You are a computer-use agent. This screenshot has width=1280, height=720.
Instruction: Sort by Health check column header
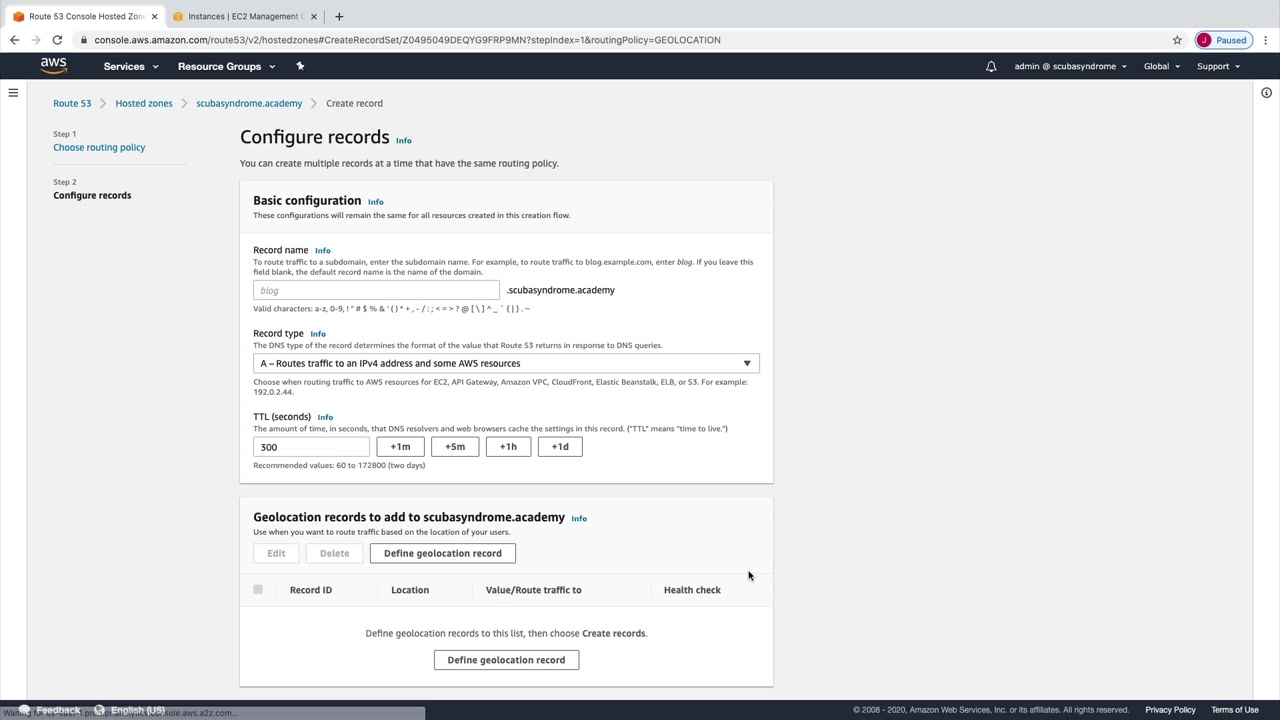click(x=692, y=590)
